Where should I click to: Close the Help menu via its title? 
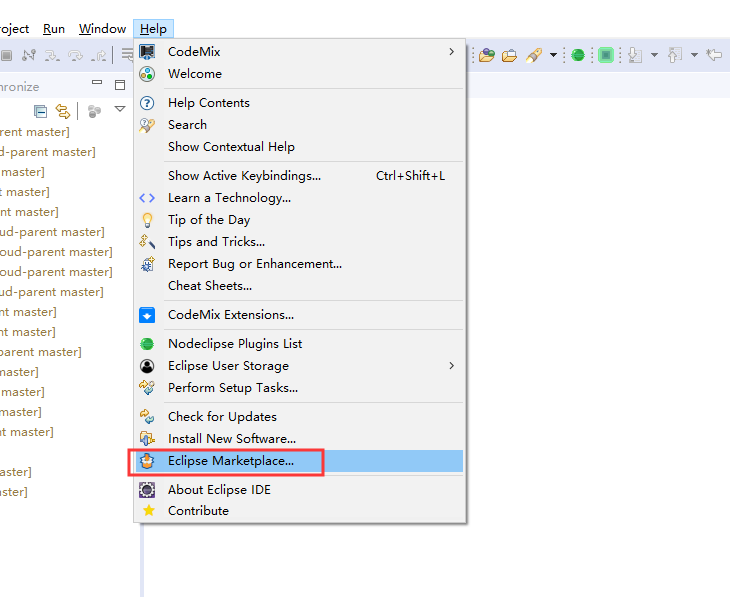pyautogui.click(x=153, y=29)
